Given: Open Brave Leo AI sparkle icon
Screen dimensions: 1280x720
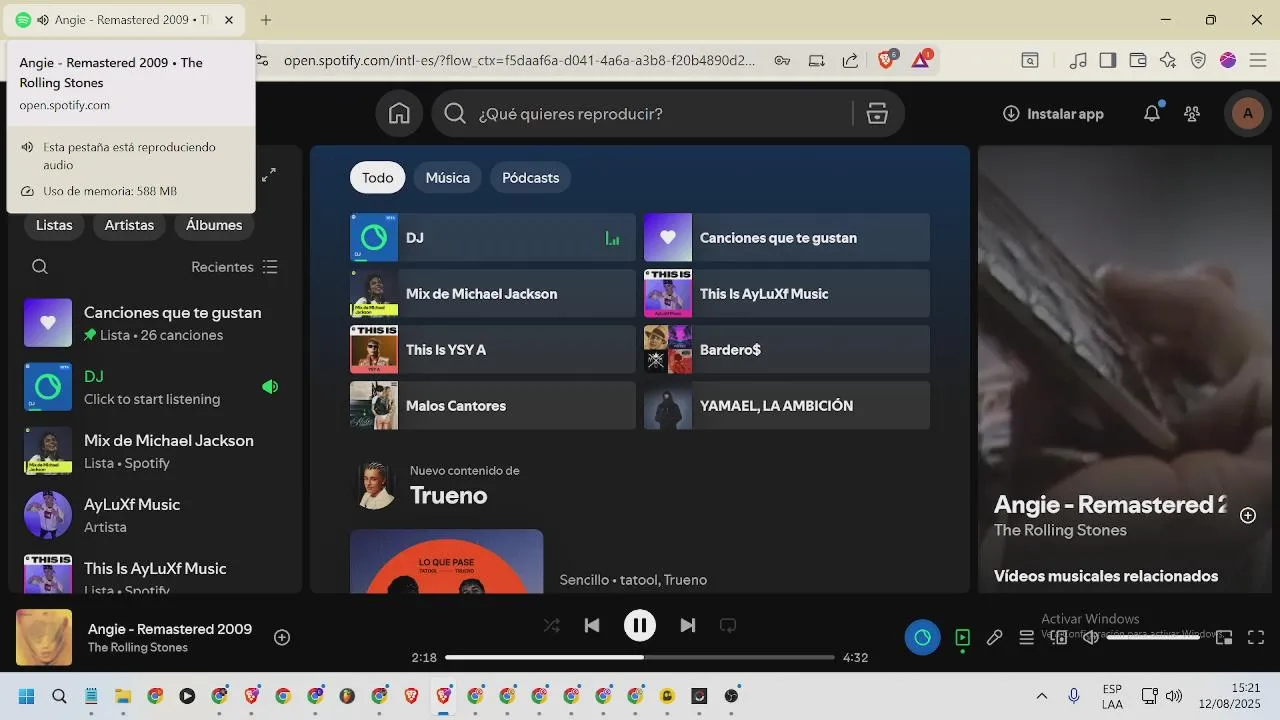Looking at the screenshot, I should tap(1168, 60).
